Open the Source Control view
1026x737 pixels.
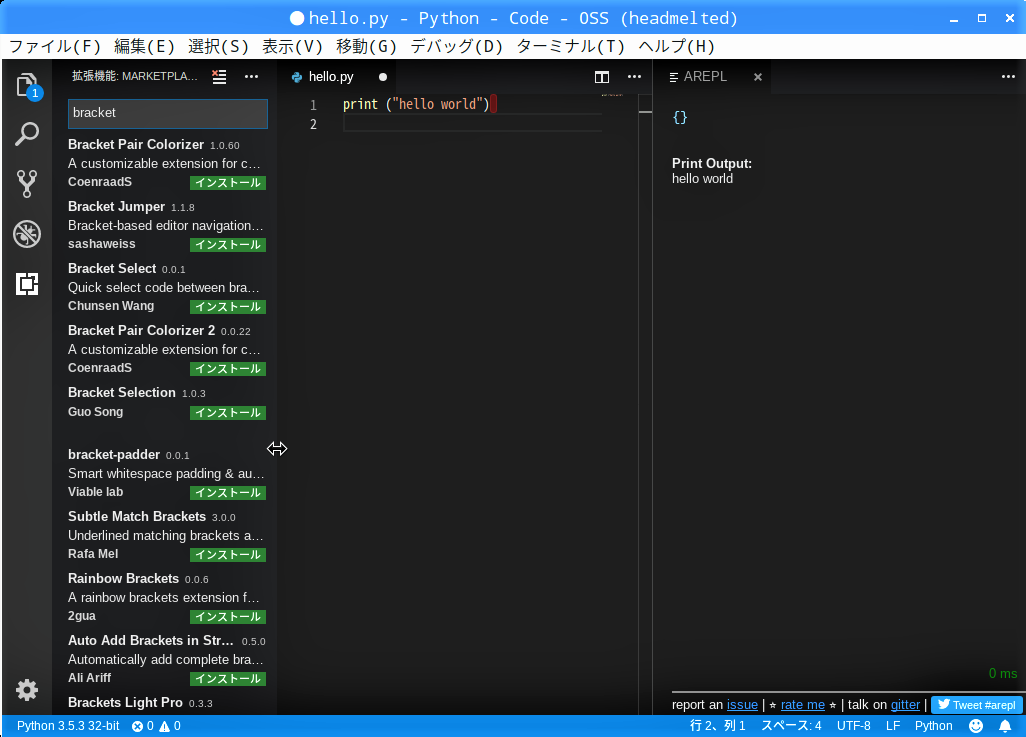[27, 184]
